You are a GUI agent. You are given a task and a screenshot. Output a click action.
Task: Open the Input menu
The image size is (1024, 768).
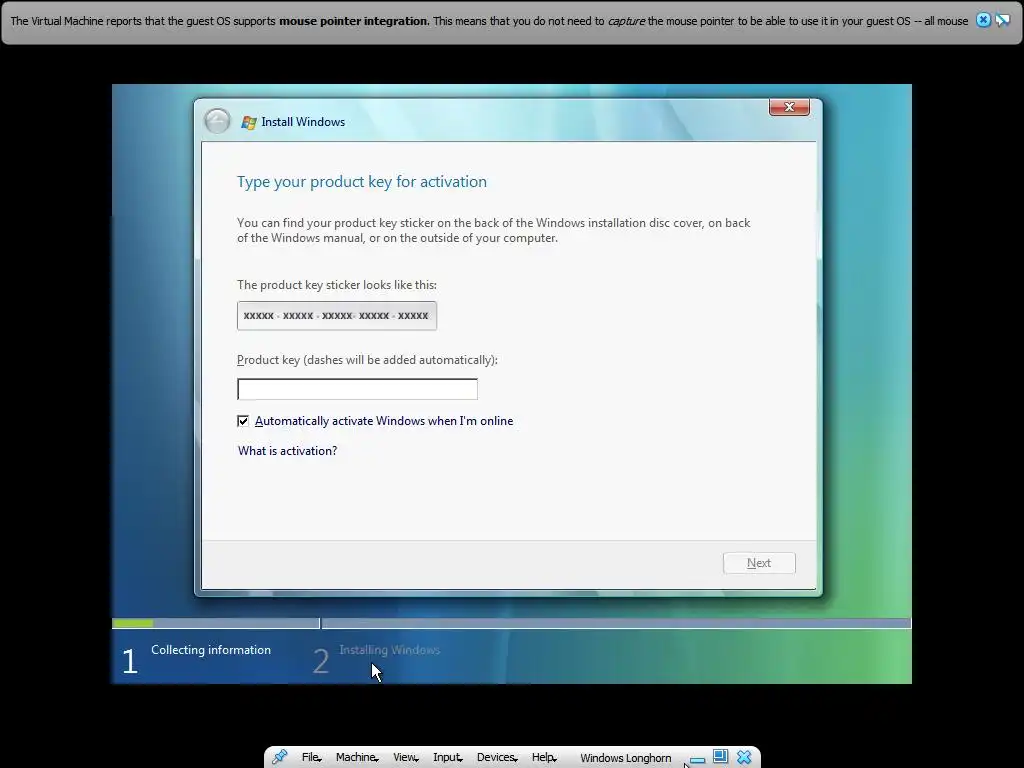click(447, 758)
